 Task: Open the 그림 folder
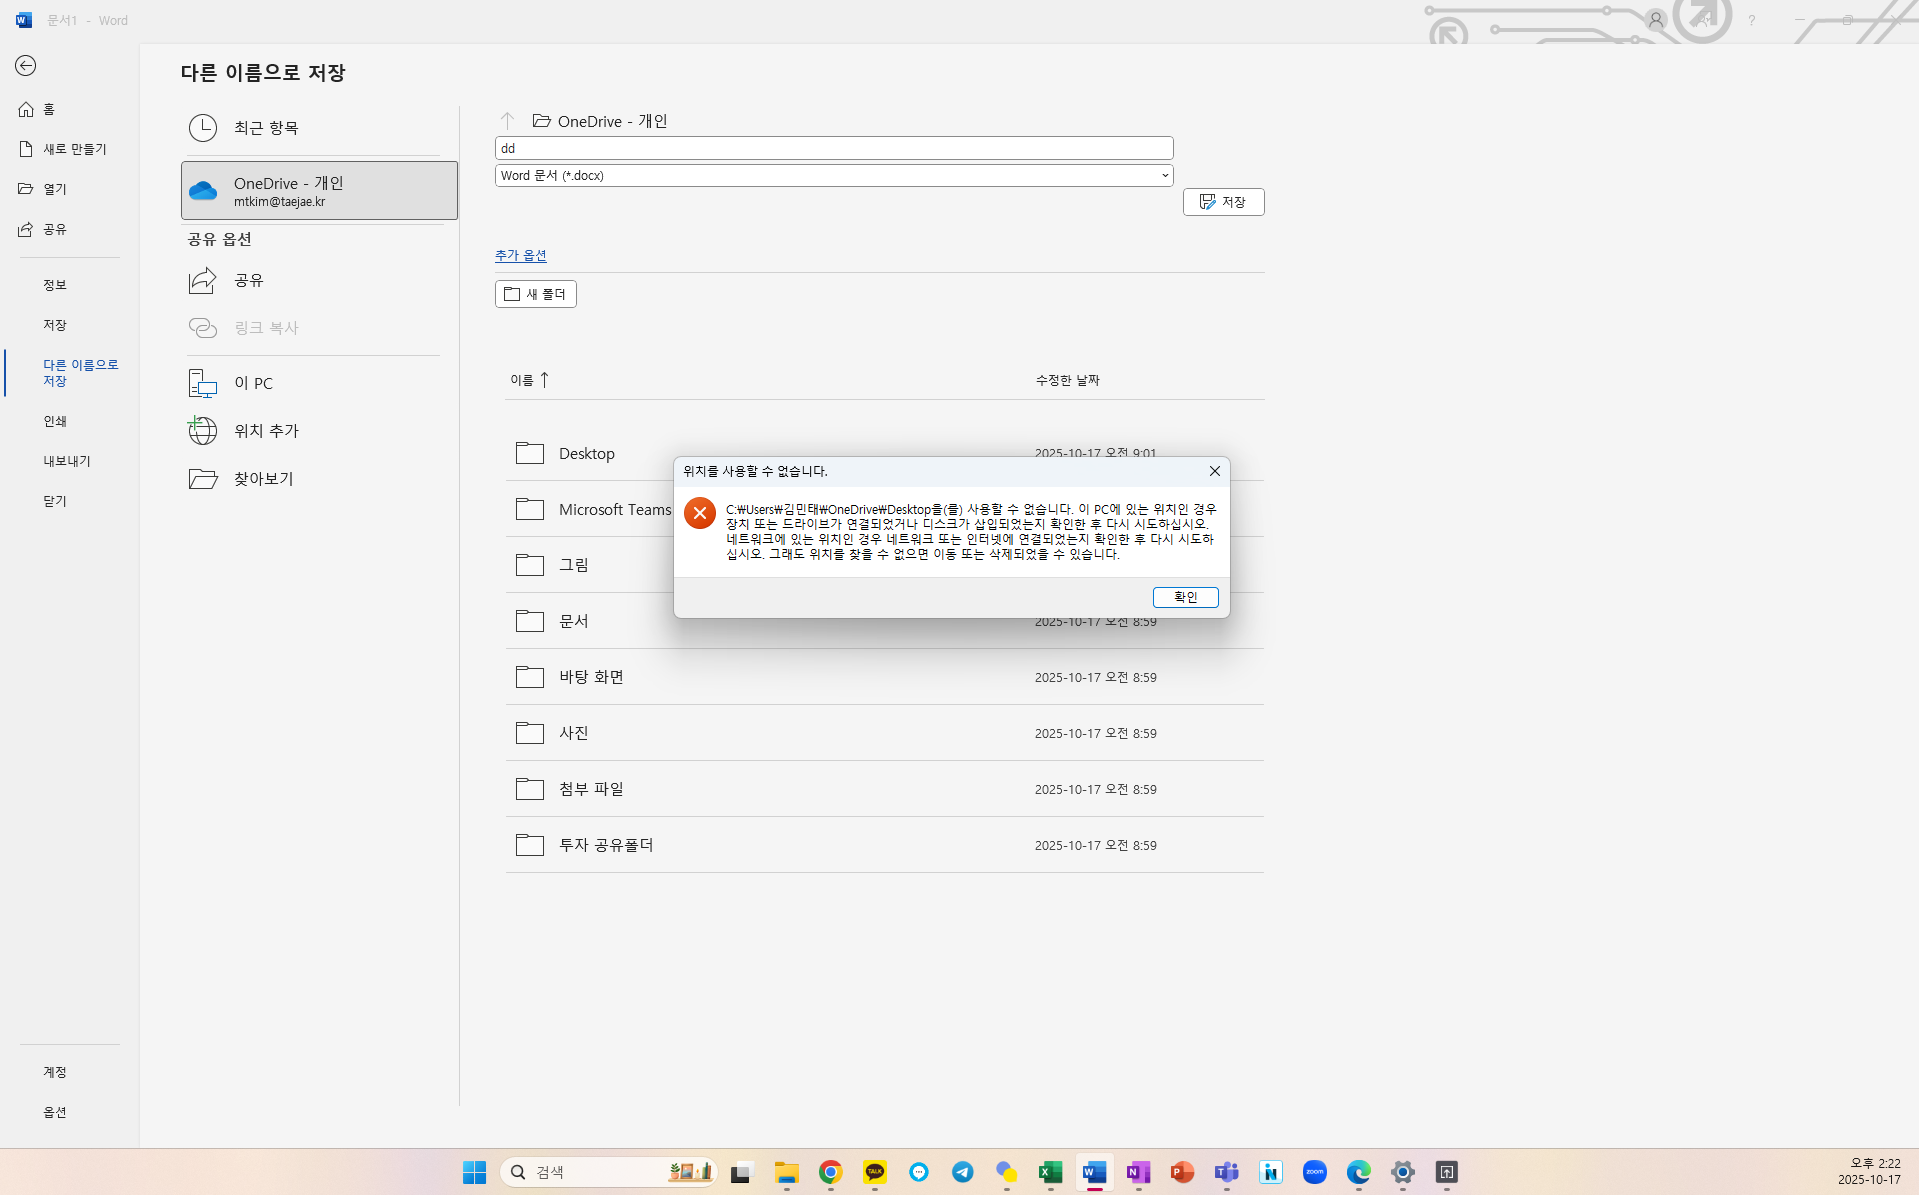[x=573, y=565]
